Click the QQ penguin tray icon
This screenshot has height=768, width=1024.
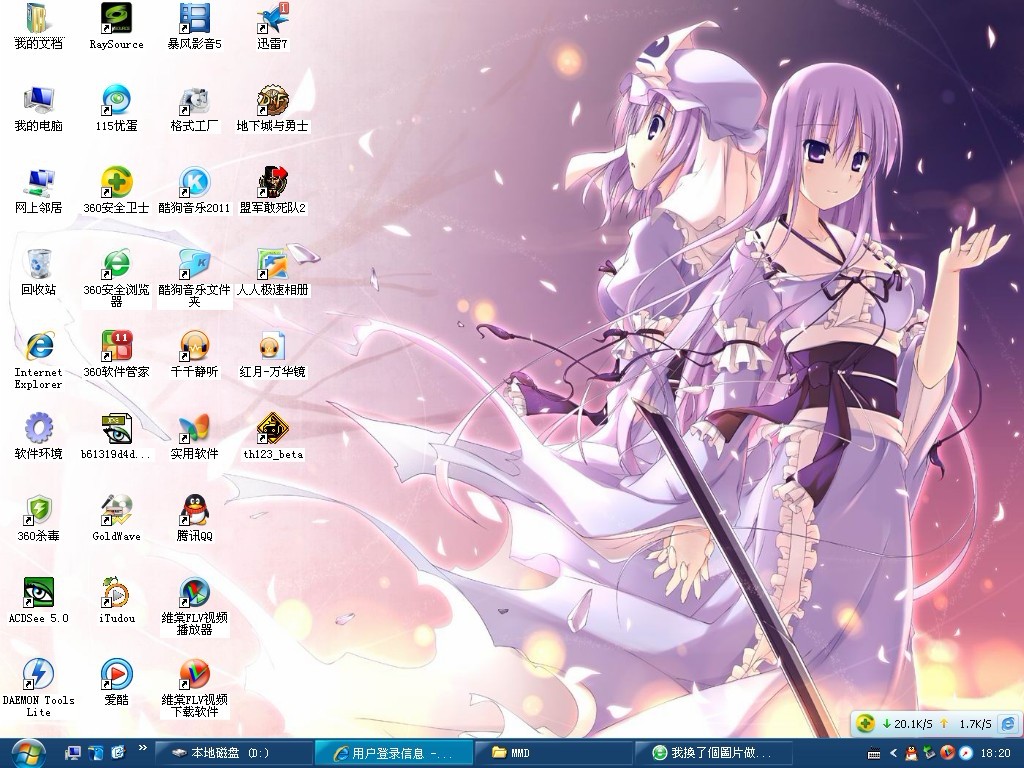pos(910,752)
